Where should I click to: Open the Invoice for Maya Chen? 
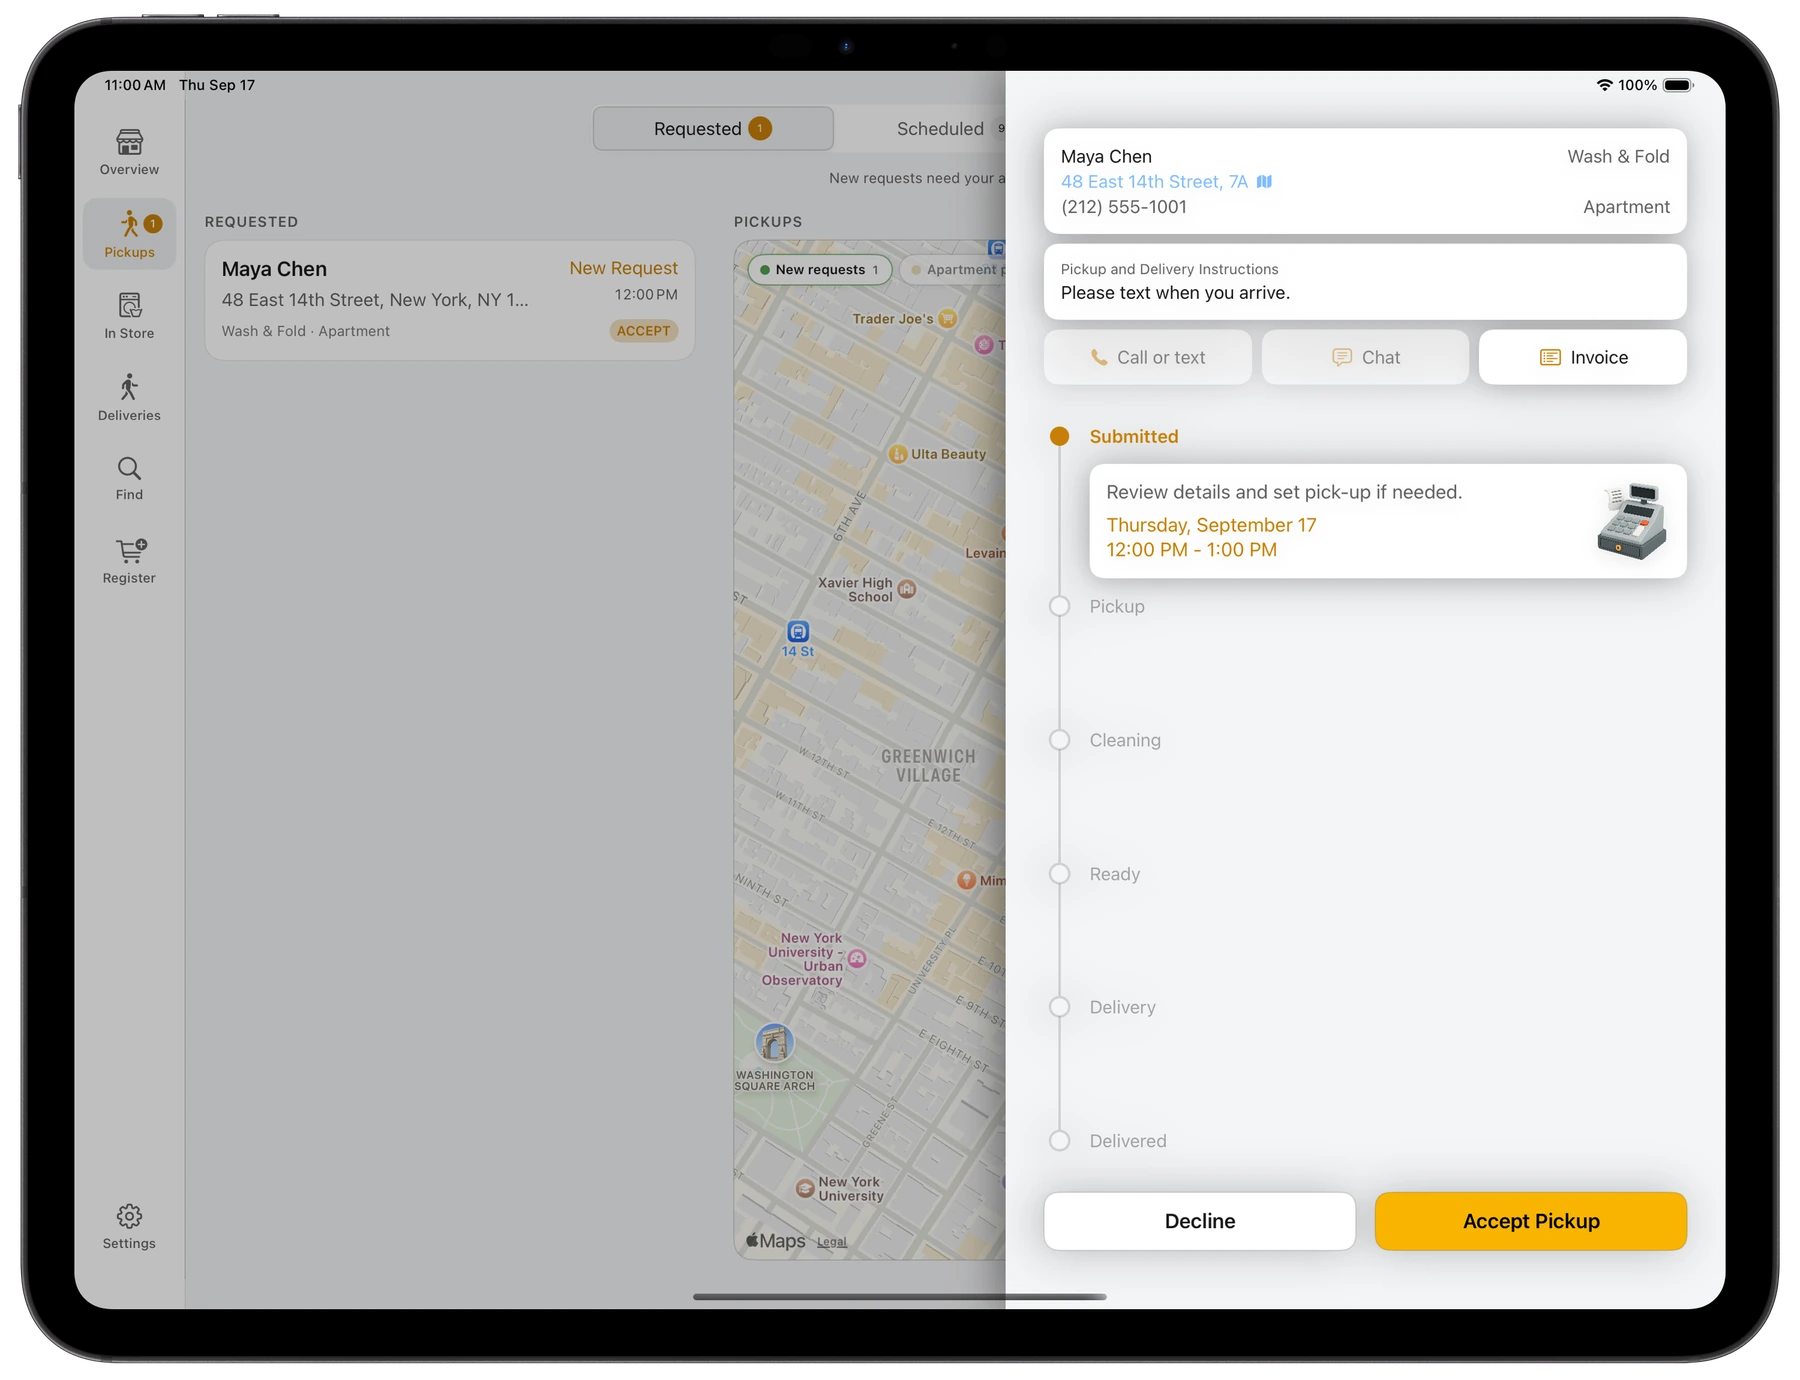tap(1582, 358)
